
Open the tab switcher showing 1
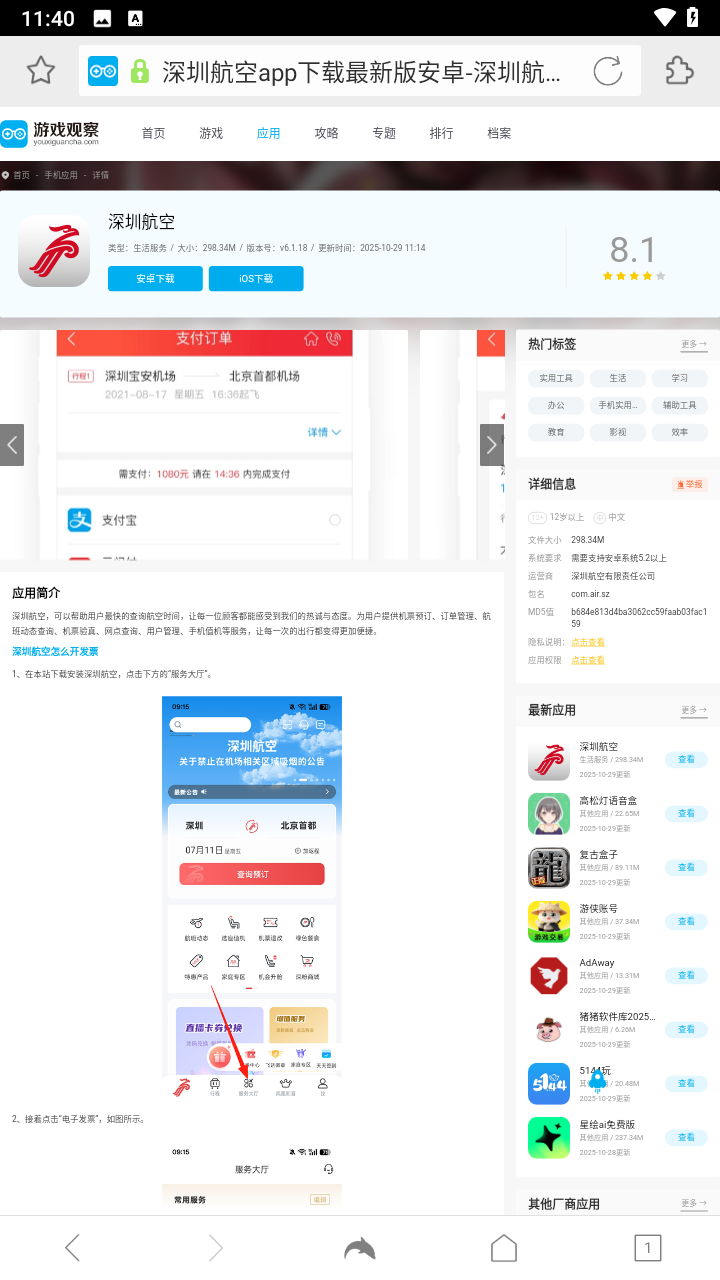[647, 1247]
